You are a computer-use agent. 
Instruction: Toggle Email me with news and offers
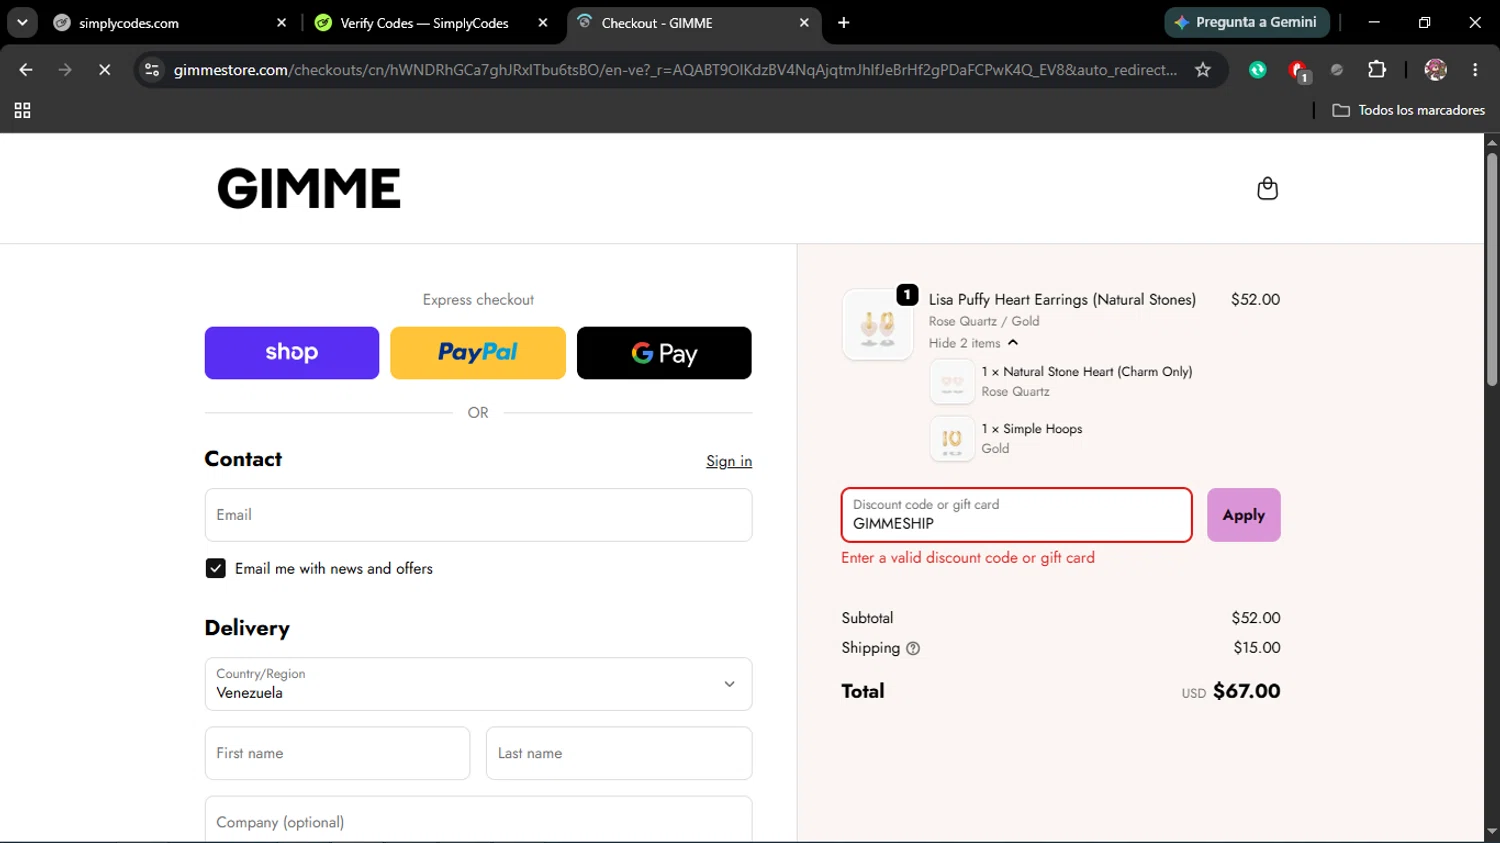point(215,568)
